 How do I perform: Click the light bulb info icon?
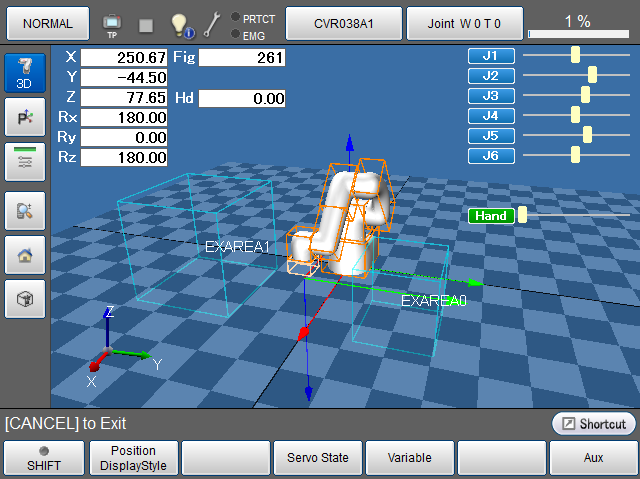click(x=180, y=23)
